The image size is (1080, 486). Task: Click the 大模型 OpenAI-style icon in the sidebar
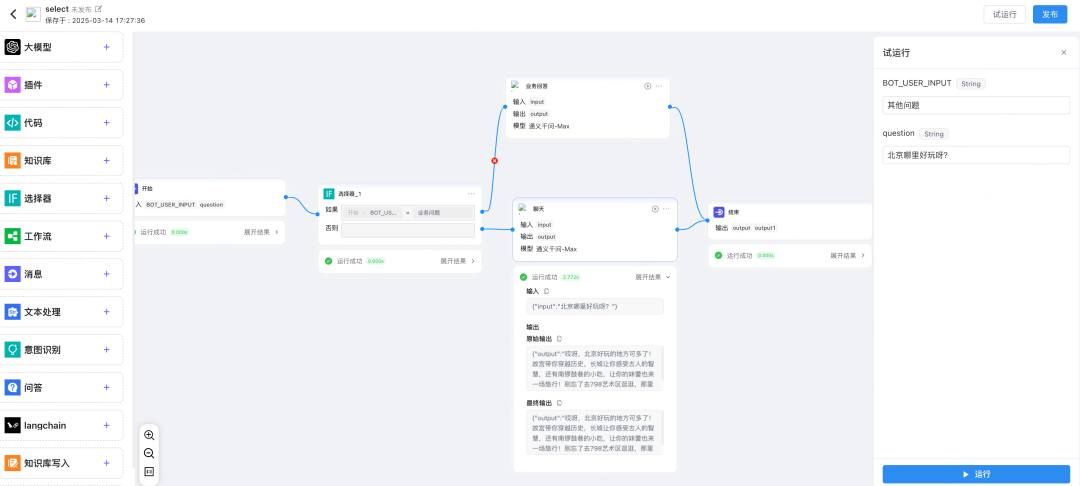(x=12, y=47)
